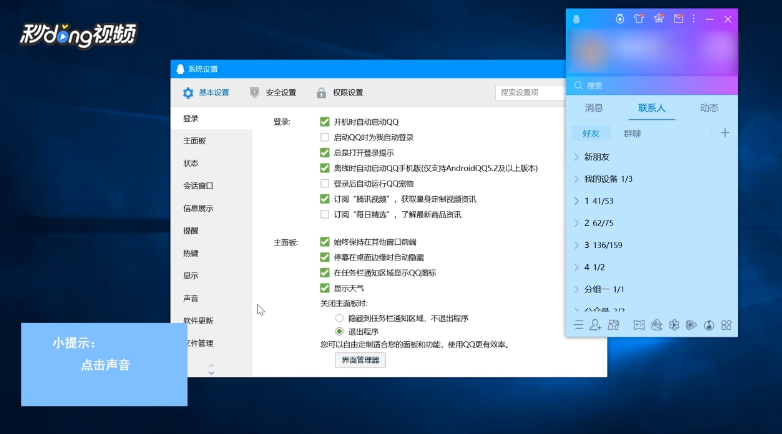Viewport: 782px width, 434px height.
Task: Enable 订阅 每日精选 checkbox
Action: point(325,215)
